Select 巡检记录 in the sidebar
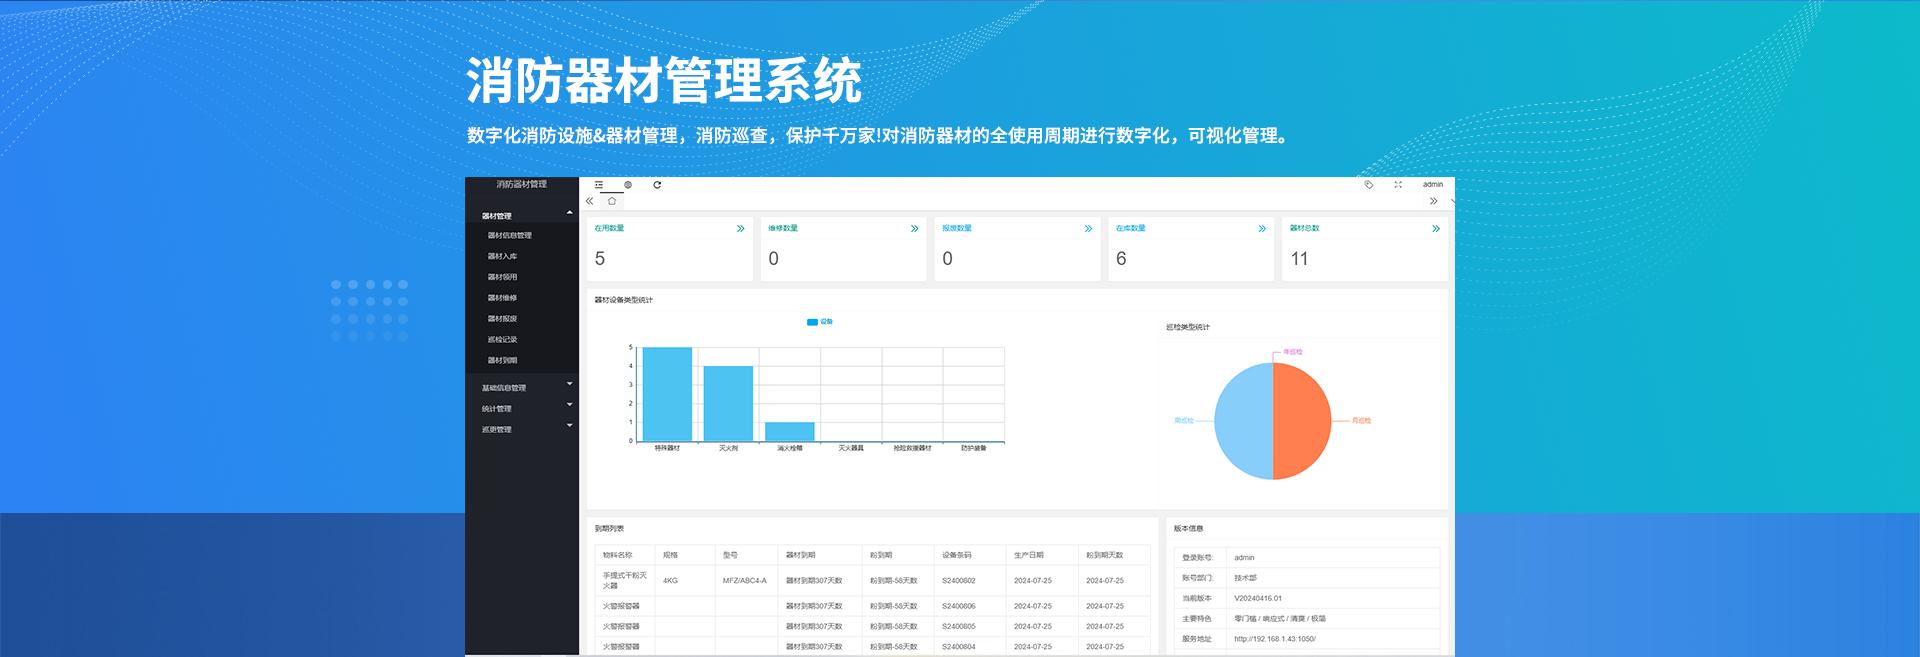Viewport: 1920px width, 657px height. pos(503,340)
